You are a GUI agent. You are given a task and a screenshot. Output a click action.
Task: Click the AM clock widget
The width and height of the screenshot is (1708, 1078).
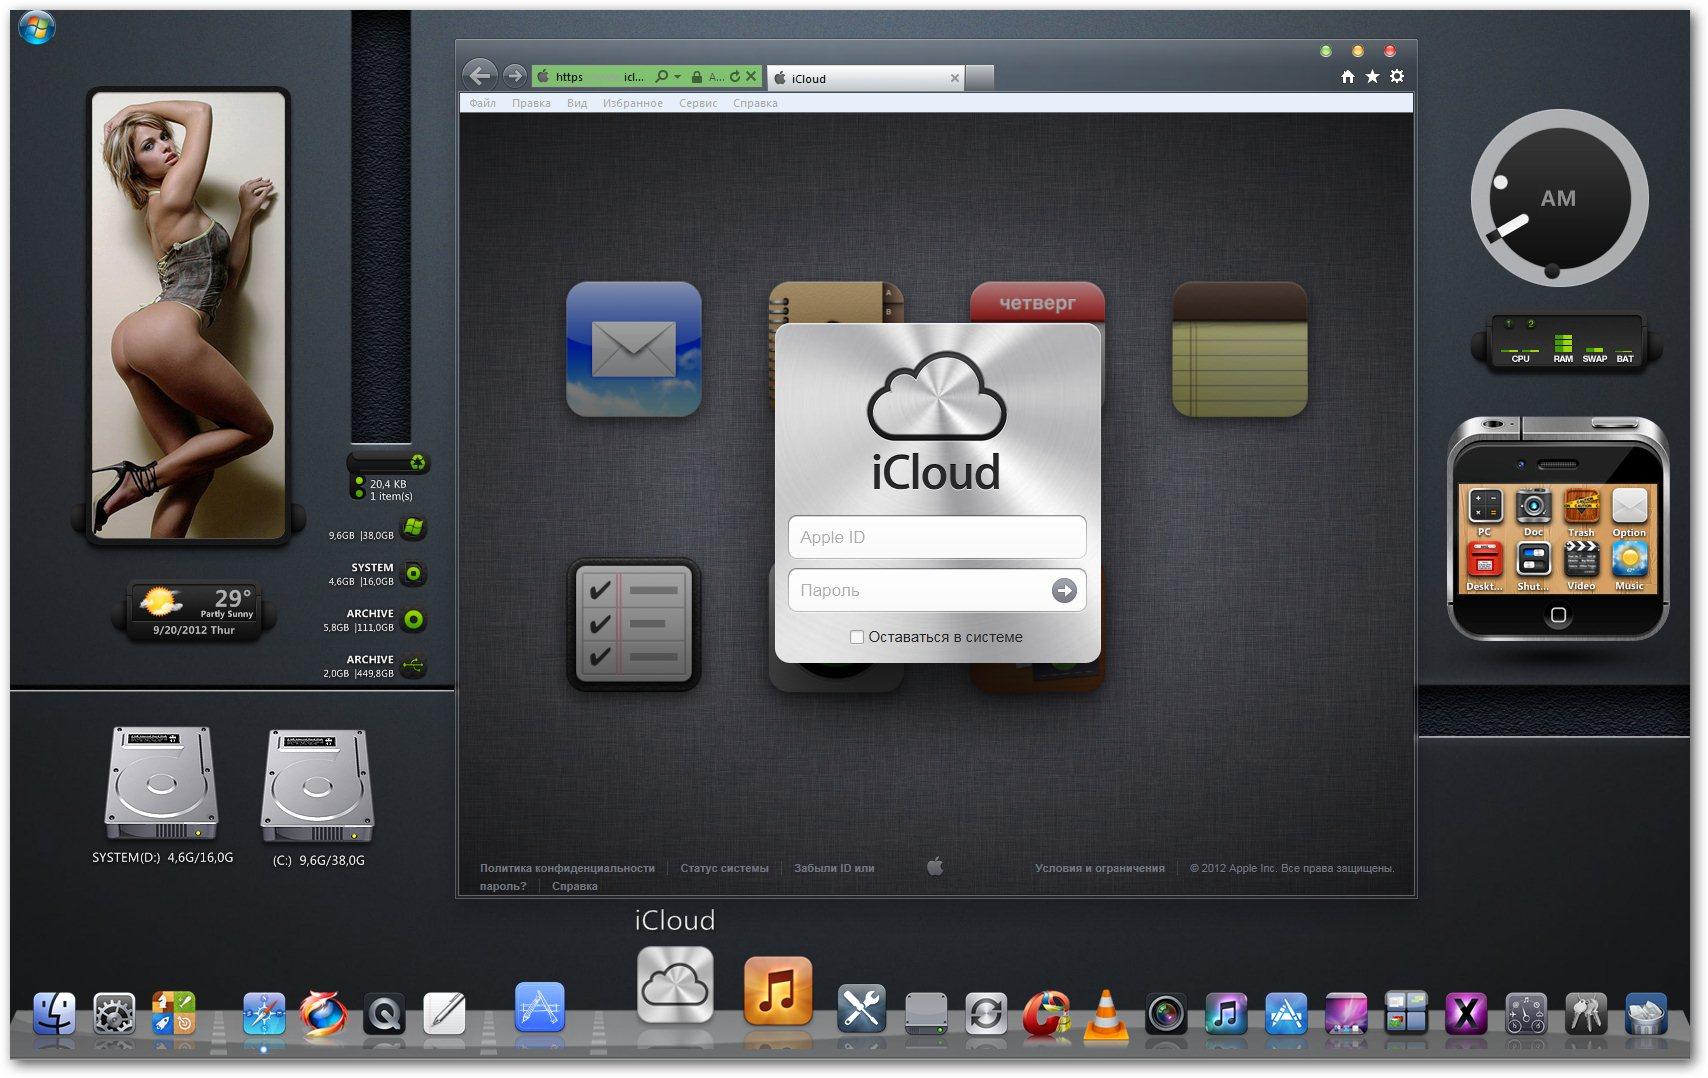pos(1559,198)
